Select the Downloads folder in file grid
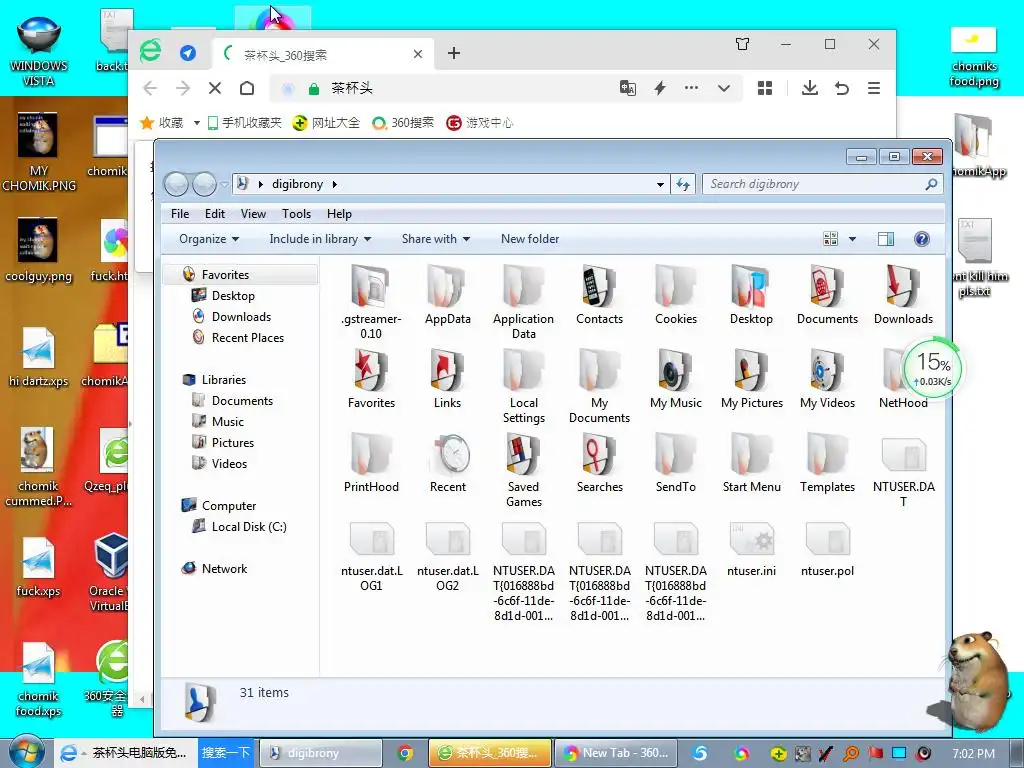This screenshot has width=1024, height=768. (903, 295)
